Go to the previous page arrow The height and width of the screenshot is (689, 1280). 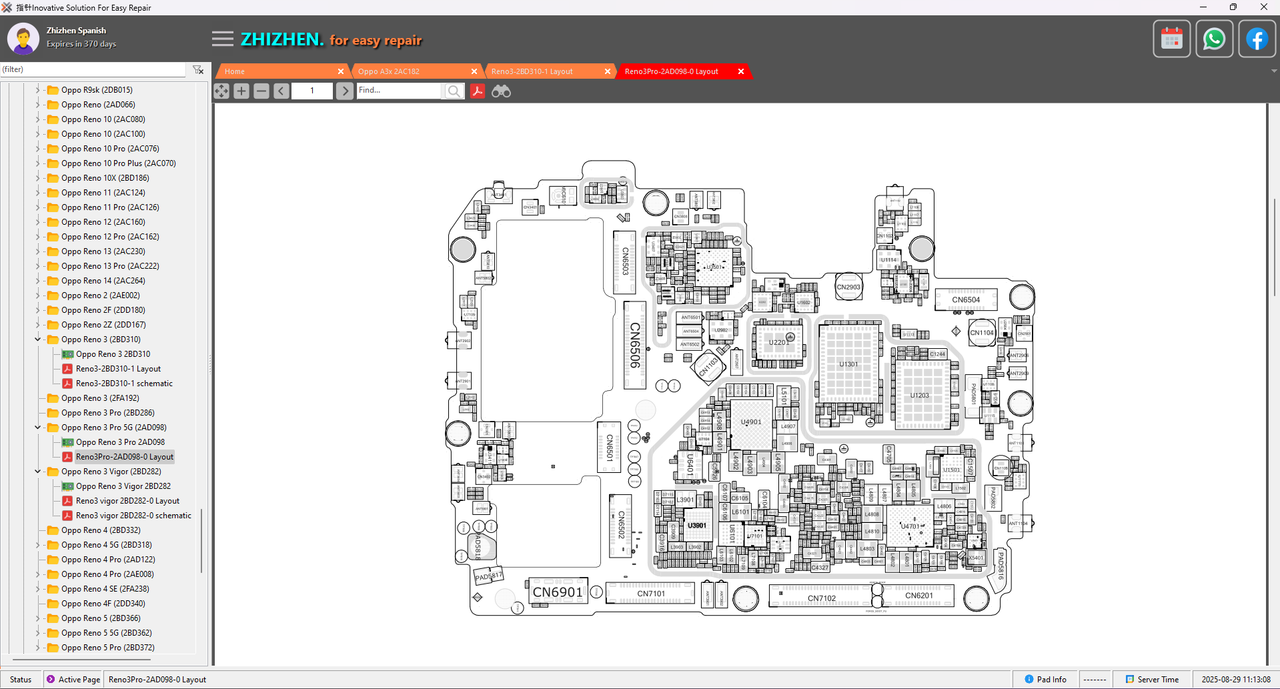[x=281, y=91]
